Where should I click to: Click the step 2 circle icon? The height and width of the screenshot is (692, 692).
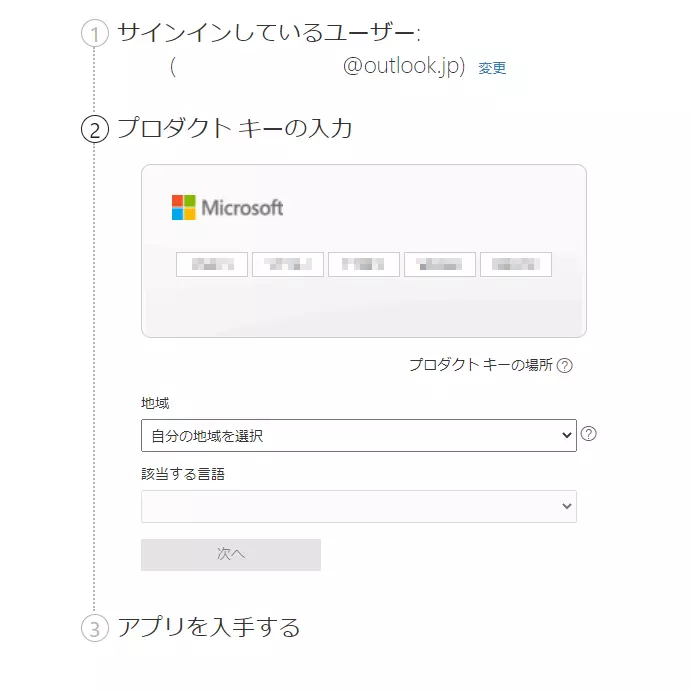(94, 129)
